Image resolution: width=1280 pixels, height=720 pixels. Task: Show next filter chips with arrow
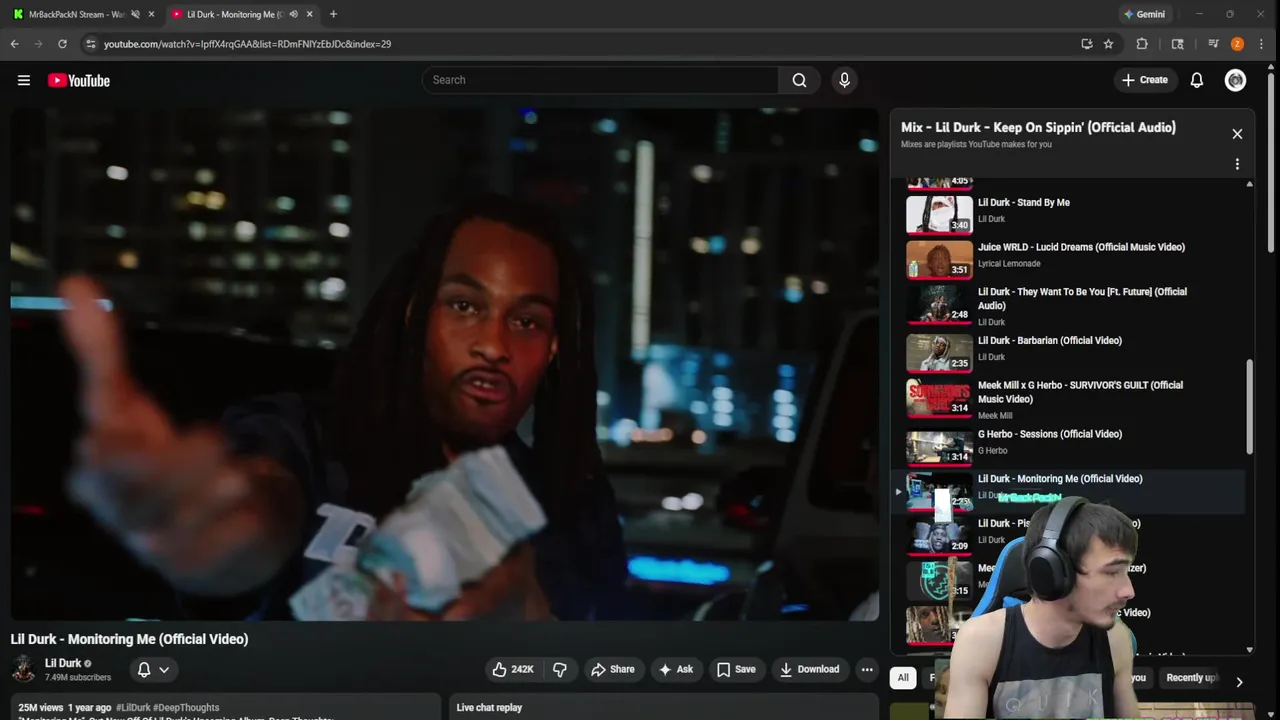1239,682
